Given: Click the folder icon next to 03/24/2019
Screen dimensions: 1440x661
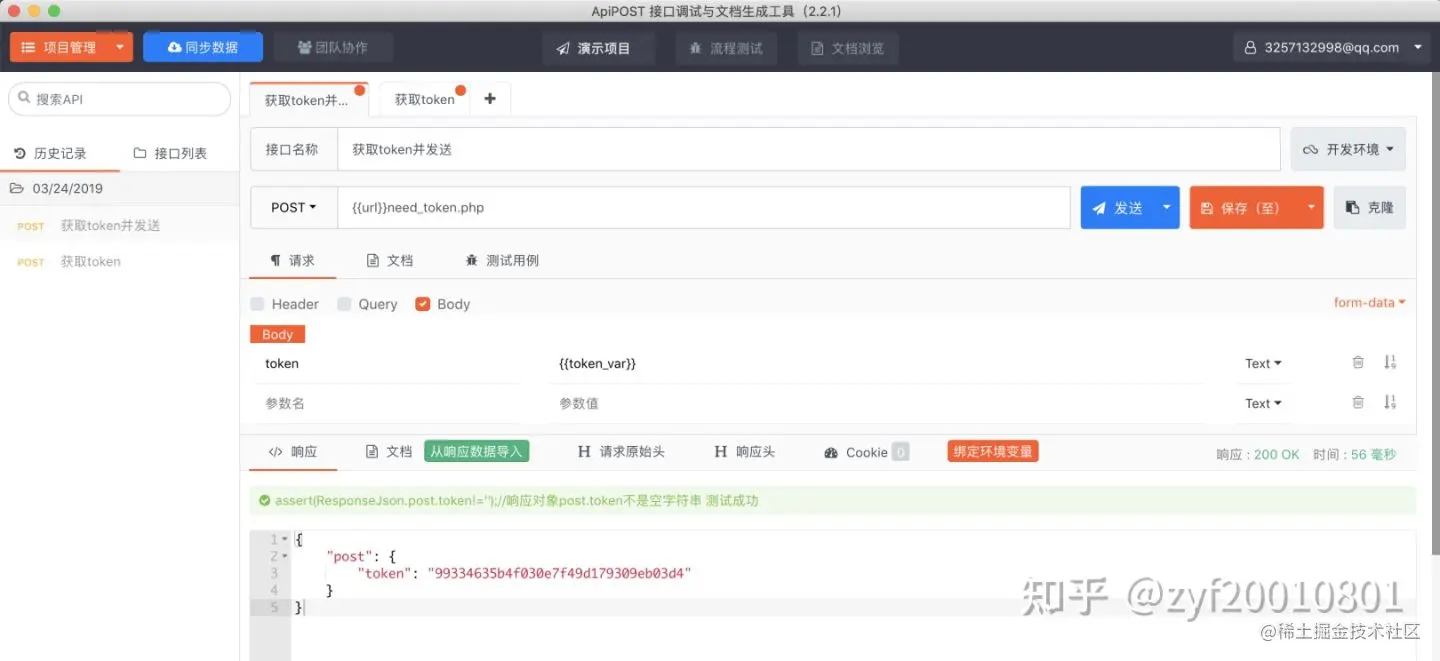Looking at the screenshot, I should point(17,188).
